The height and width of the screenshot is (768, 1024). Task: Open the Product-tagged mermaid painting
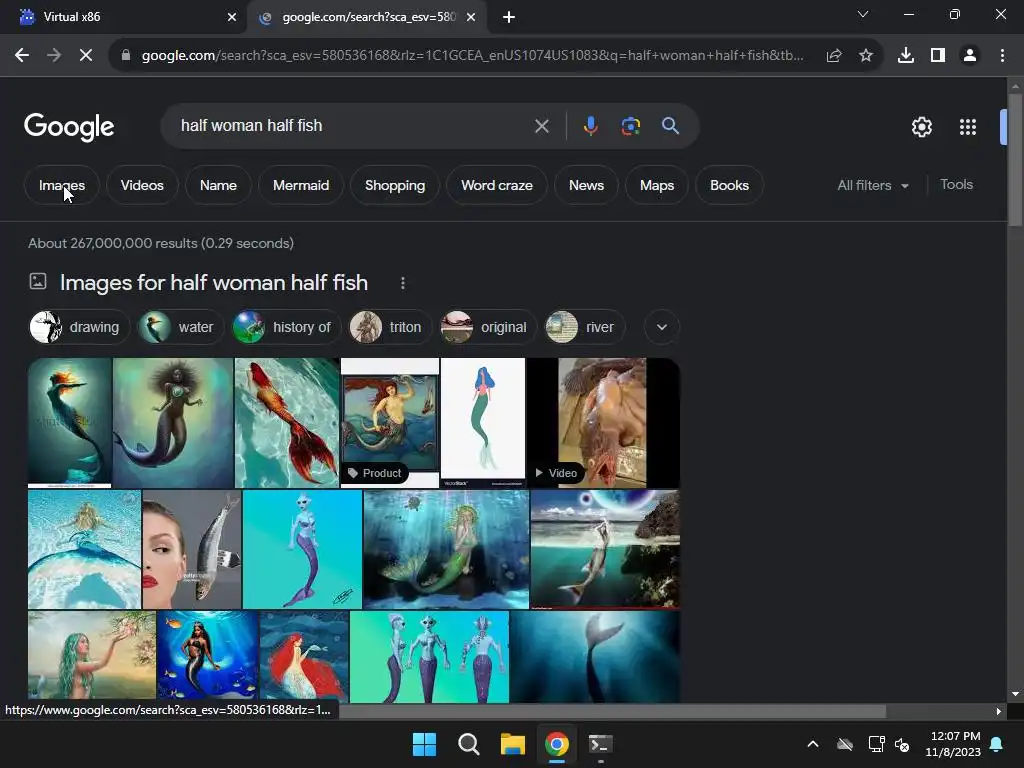[390, 423]
